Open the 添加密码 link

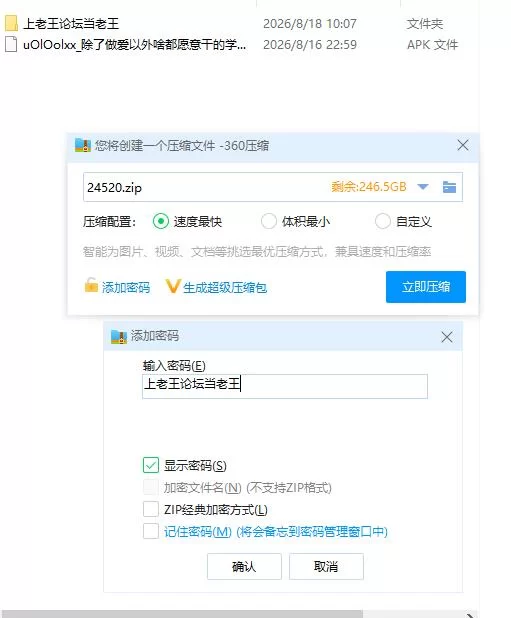[126, 287]
